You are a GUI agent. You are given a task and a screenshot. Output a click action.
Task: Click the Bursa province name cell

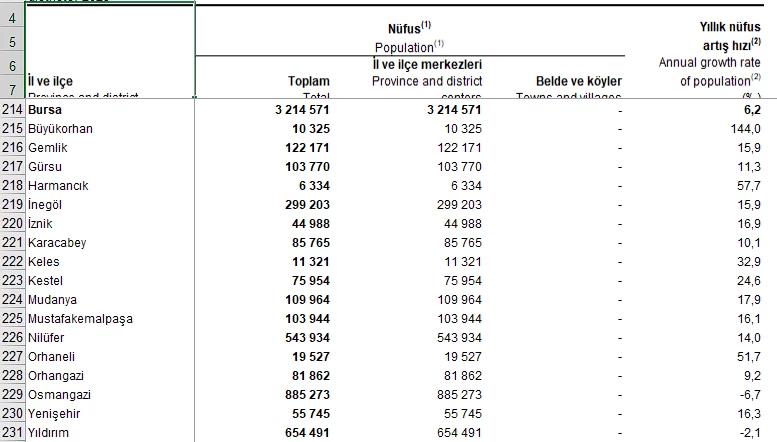(x=110, y=110)
